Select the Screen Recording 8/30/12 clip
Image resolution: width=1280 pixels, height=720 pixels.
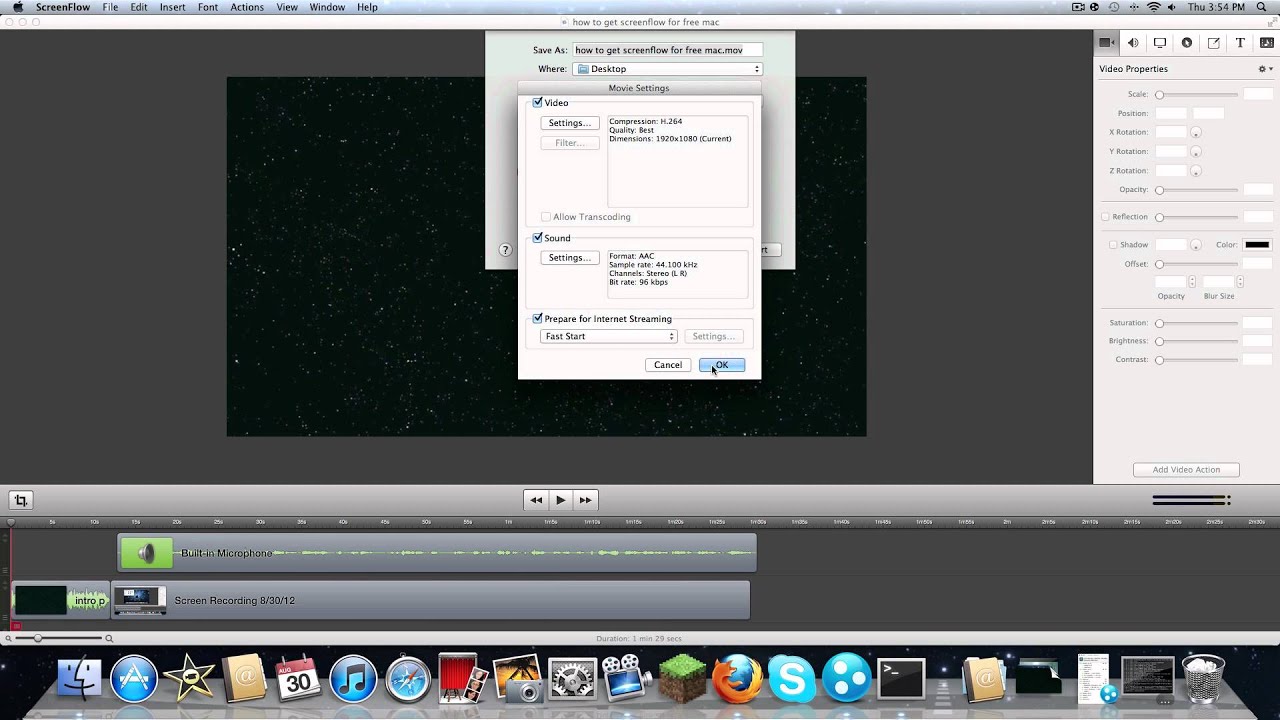pyautogui.click(x=430, y=600)
